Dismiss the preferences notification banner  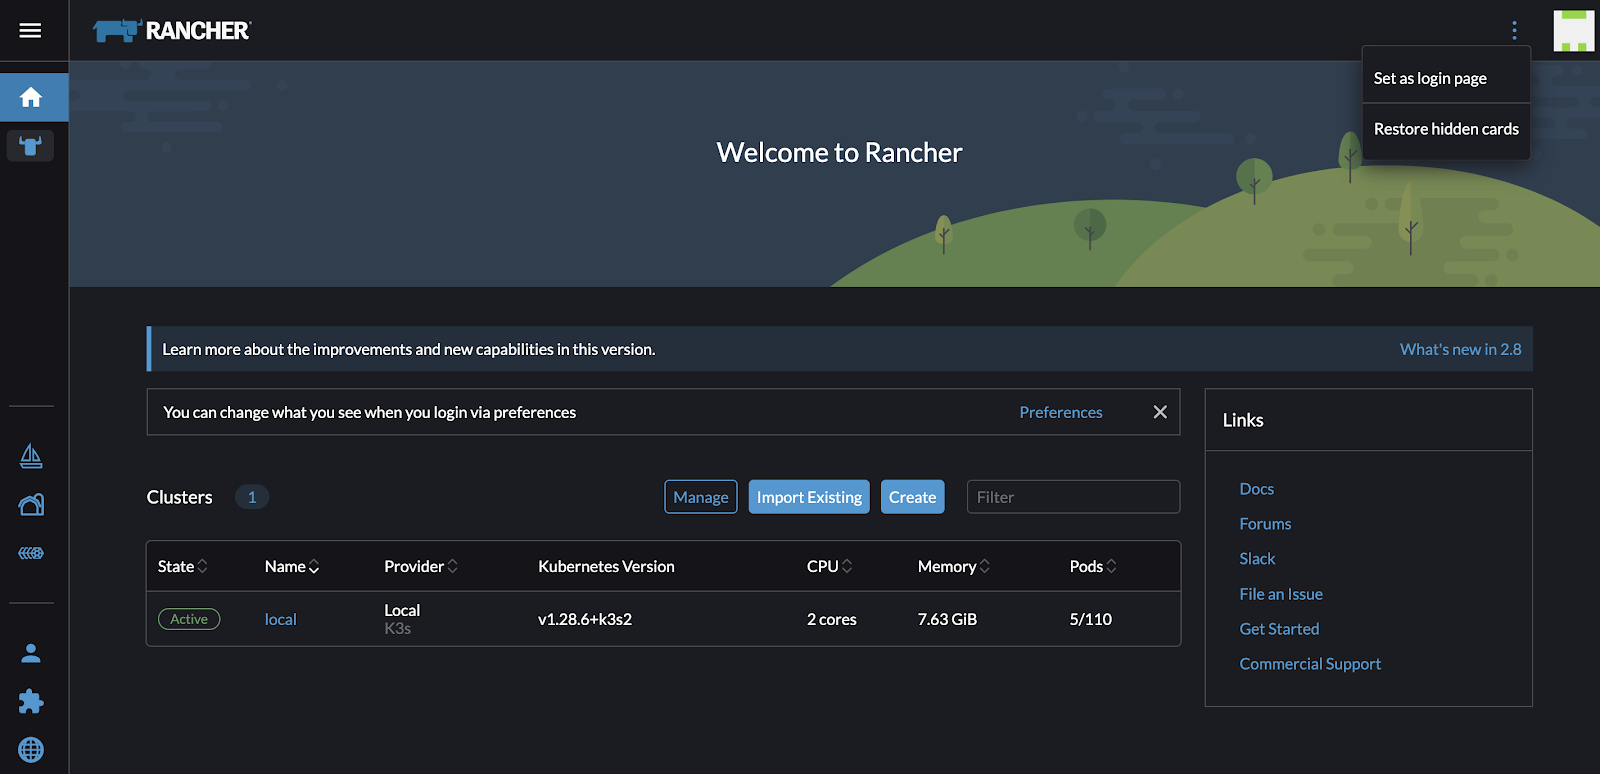(1160, 412)
